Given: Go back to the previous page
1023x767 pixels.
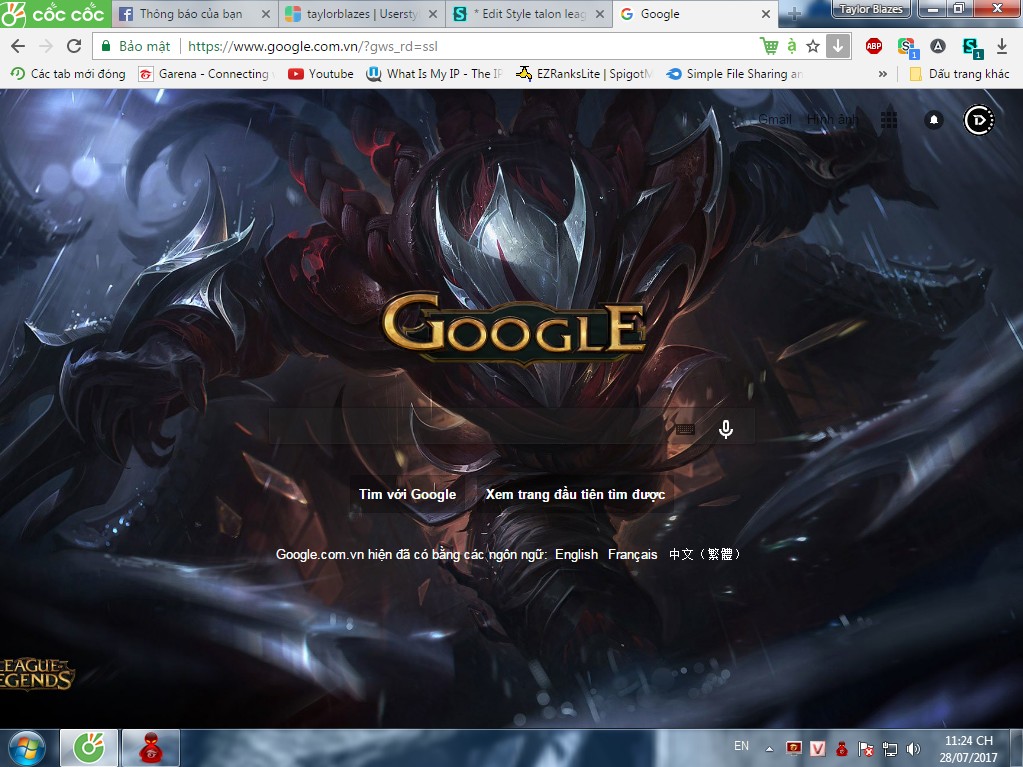Looking at the screenshot, I should [x=18, y=46].
